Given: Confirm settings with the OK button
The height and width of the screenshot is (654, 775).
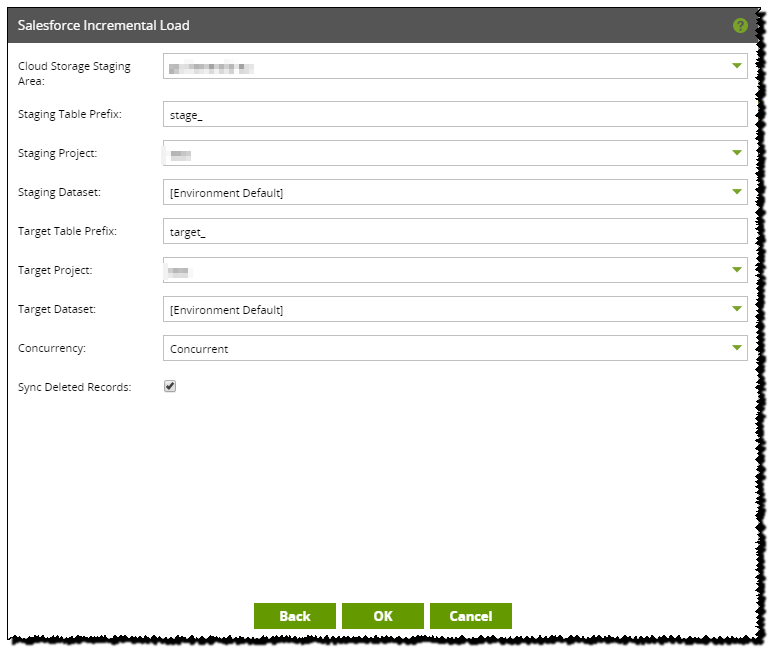Looking at the screenshot, I should click(383, 616).
